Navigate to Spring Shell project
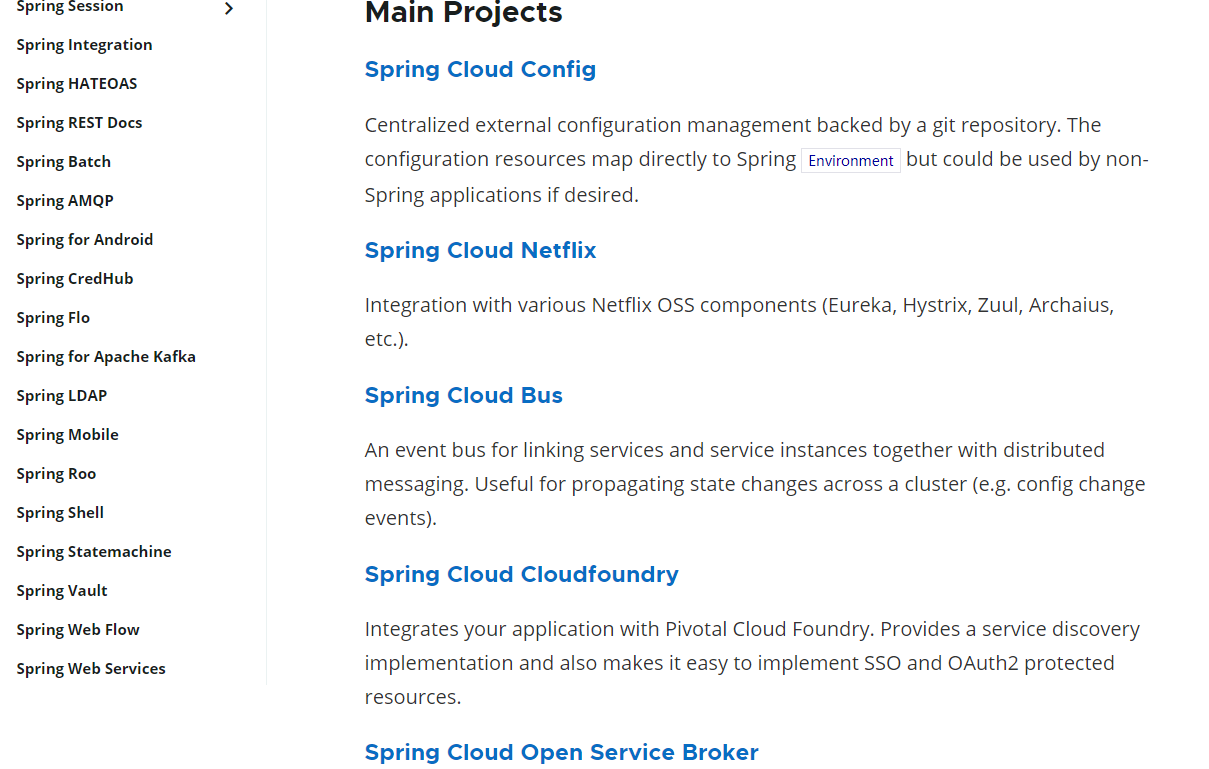Screen dimensions: 1209x769 point(61,513)
